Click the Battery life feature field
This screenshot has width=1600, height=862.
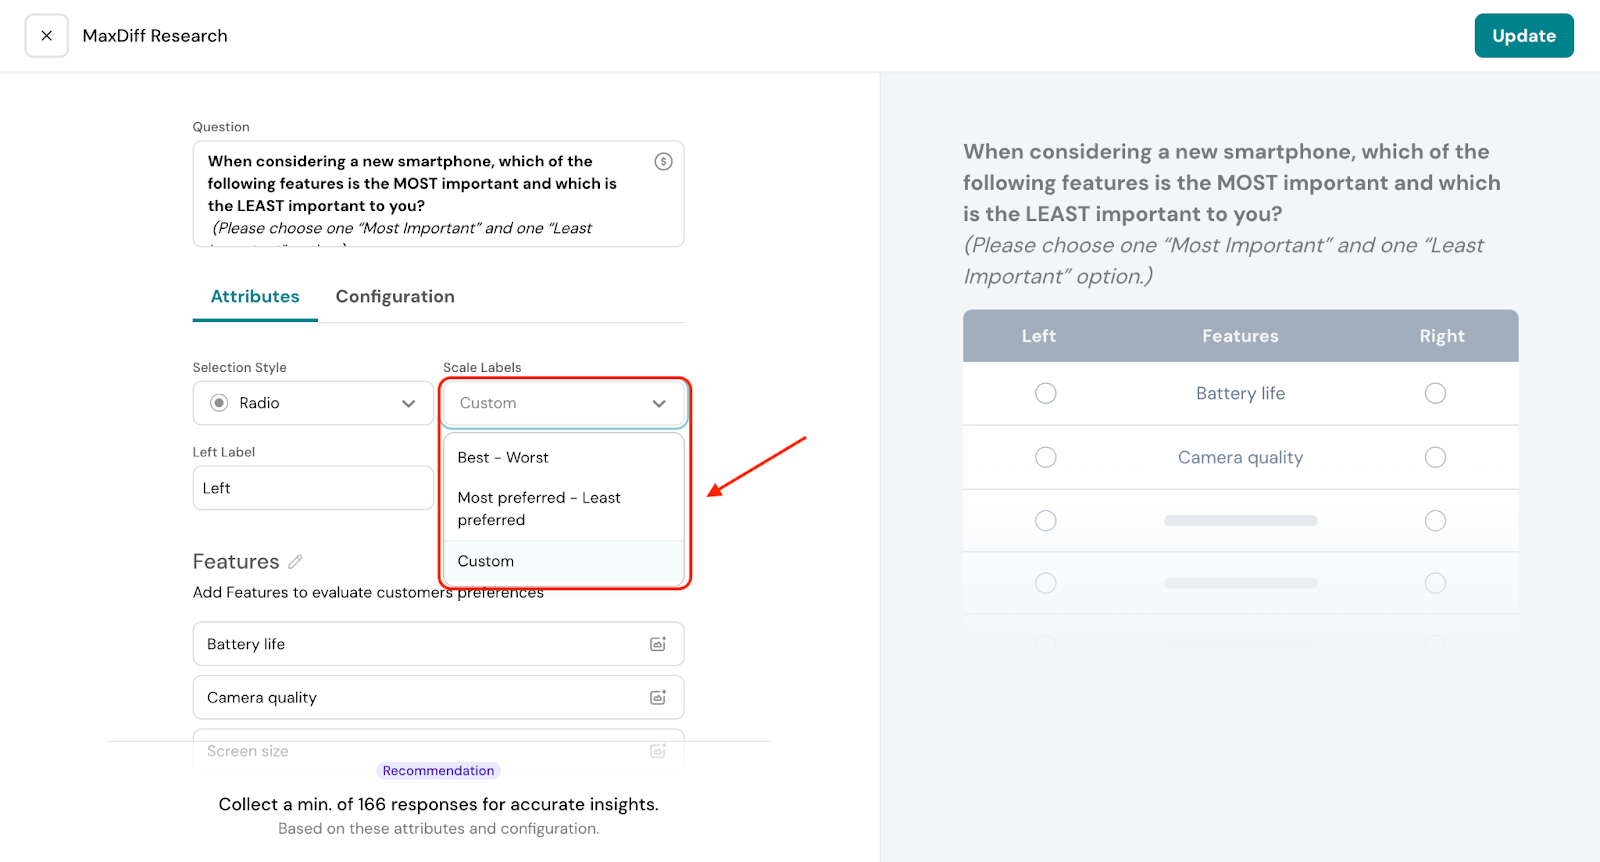point(420,644)
